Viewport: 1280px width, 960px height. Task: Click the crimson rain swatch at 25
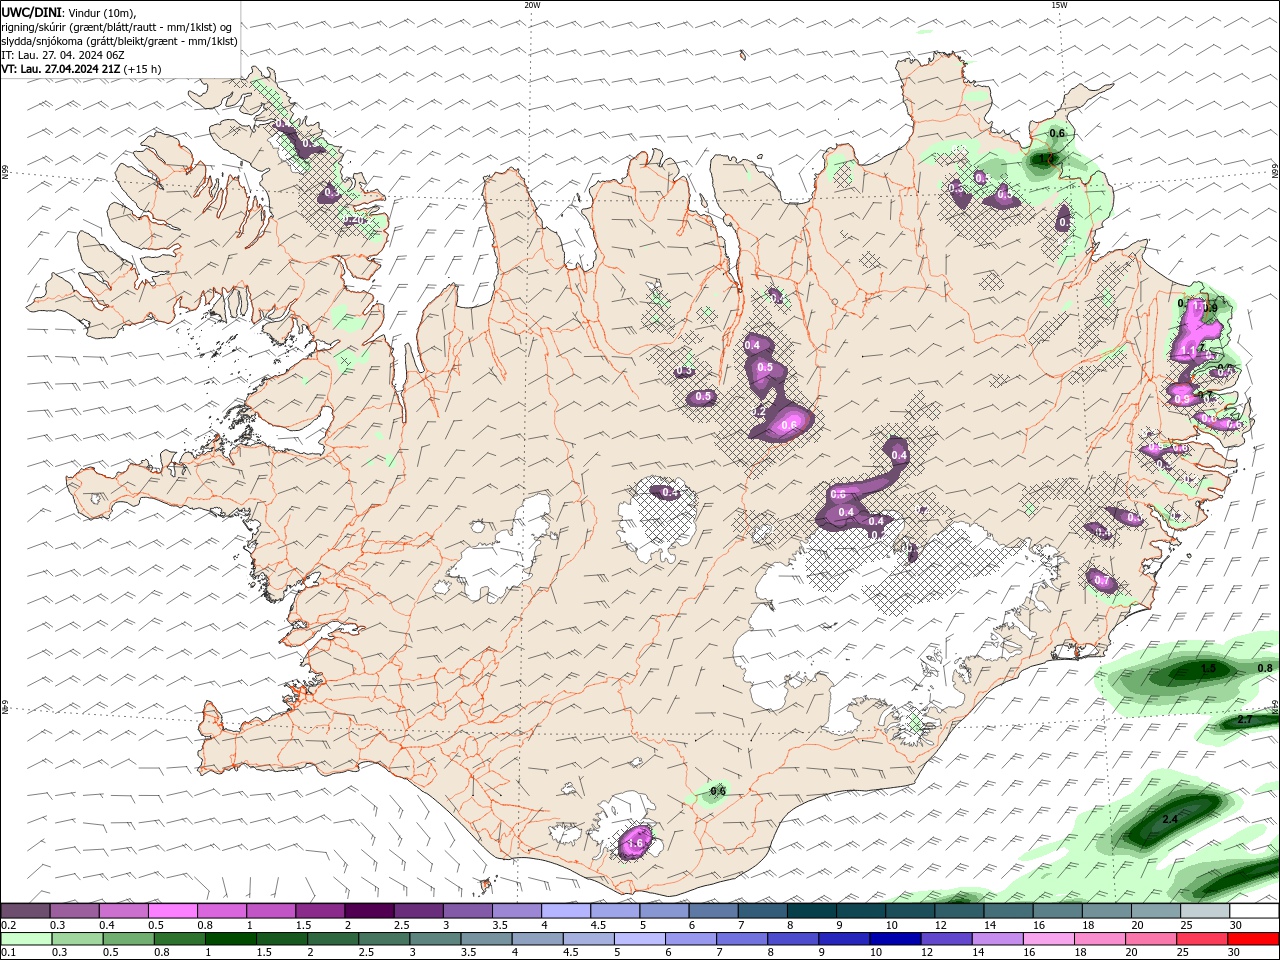coord(1202,939)
